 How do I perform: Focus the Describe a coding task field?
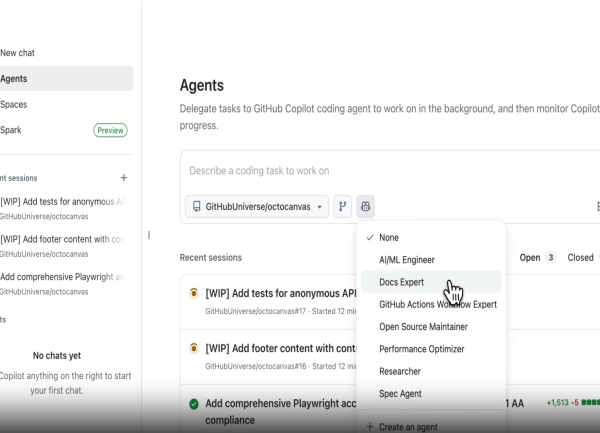(390, 171)
